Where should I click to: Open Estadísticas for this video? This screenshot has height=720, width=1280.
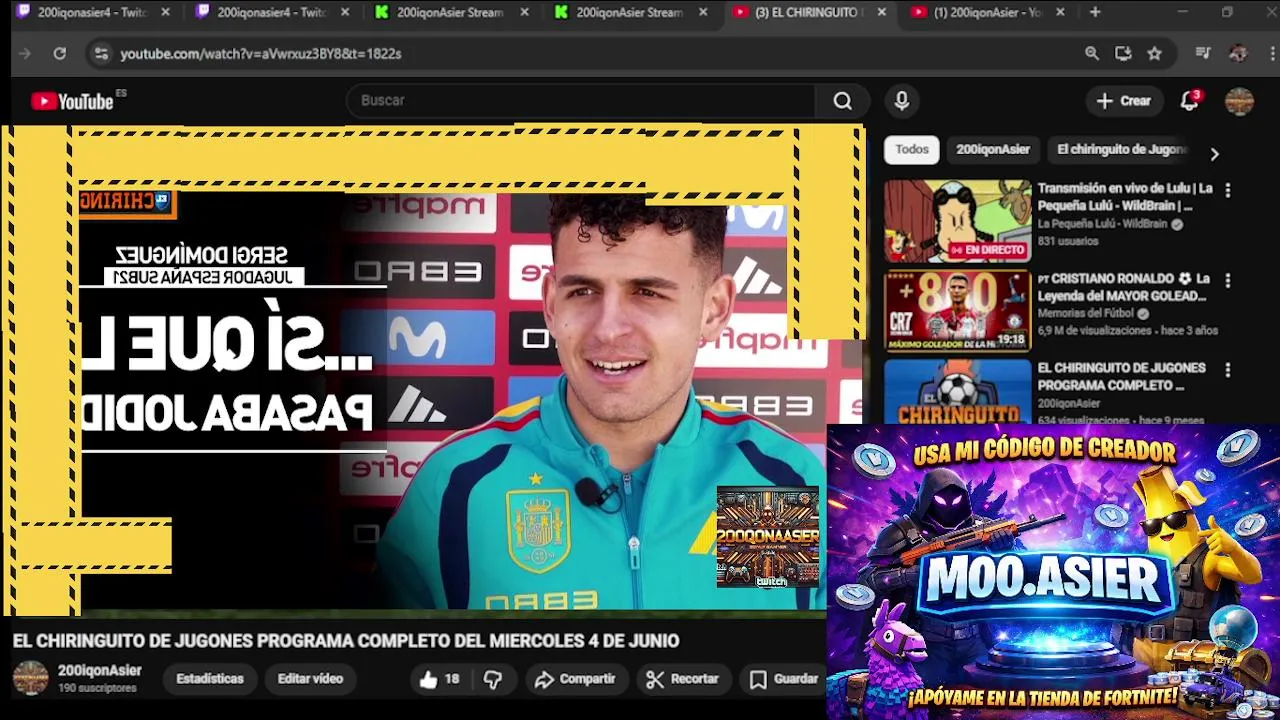click(x=210, y=679)
